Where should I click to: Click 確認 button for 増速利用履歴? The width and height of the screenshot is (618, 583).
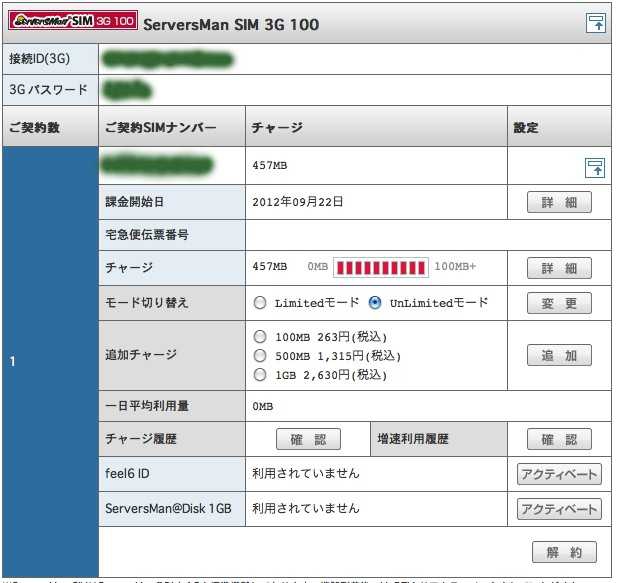tap(559, 439)
